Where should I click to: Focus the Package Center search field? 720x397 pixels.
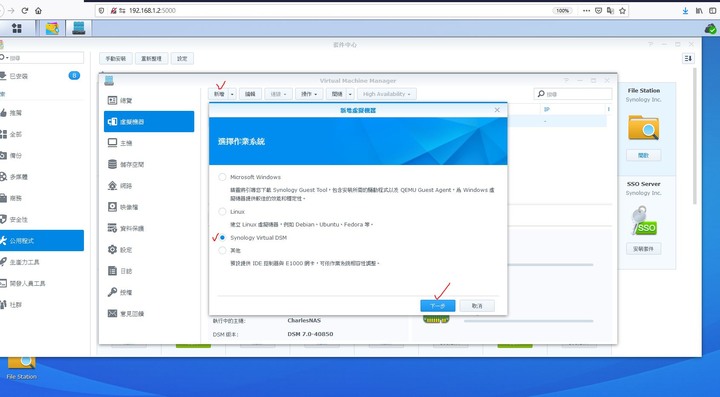42,58
